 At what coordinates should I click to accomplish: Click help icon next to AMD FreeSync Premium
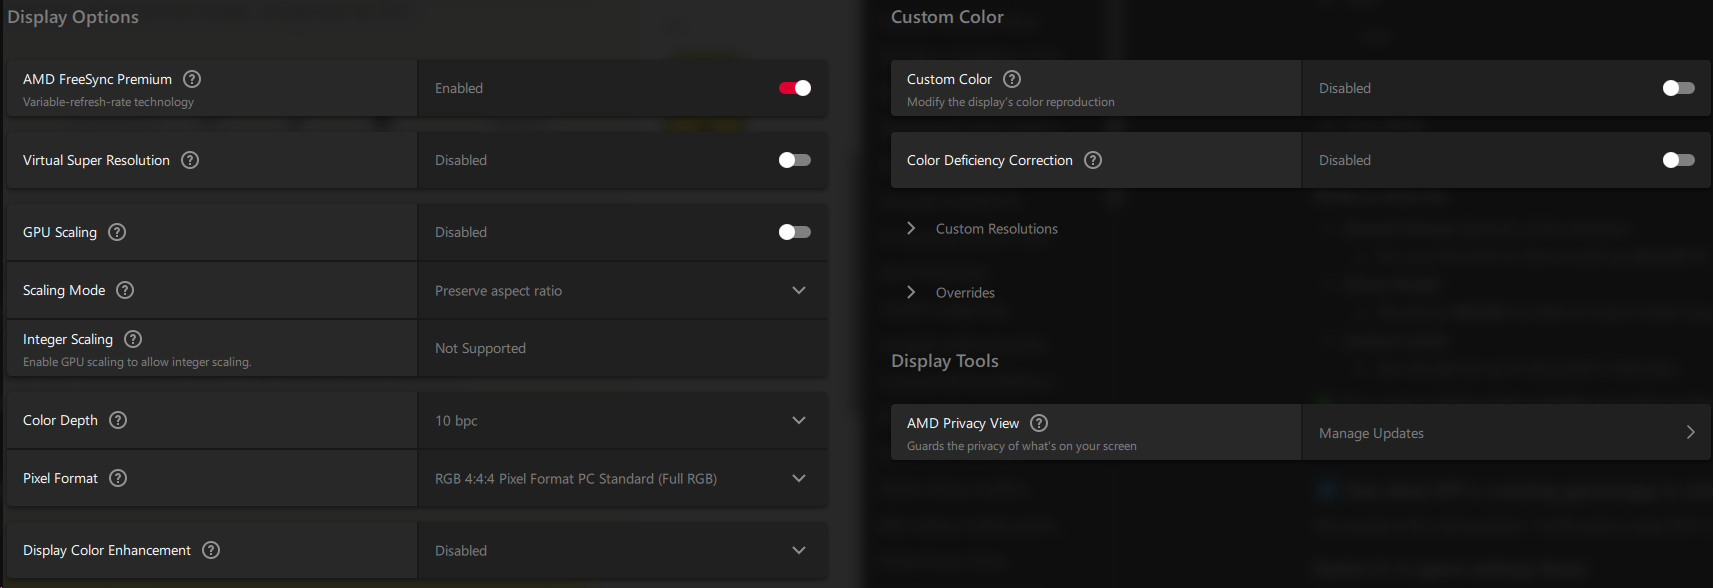(192, 79)
